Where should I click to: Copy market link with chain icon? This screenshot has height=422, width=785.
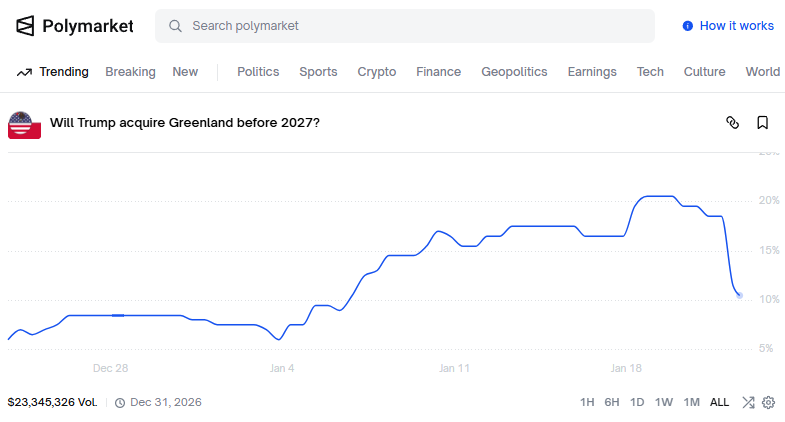pyautogui.click(x=732, y=123)
